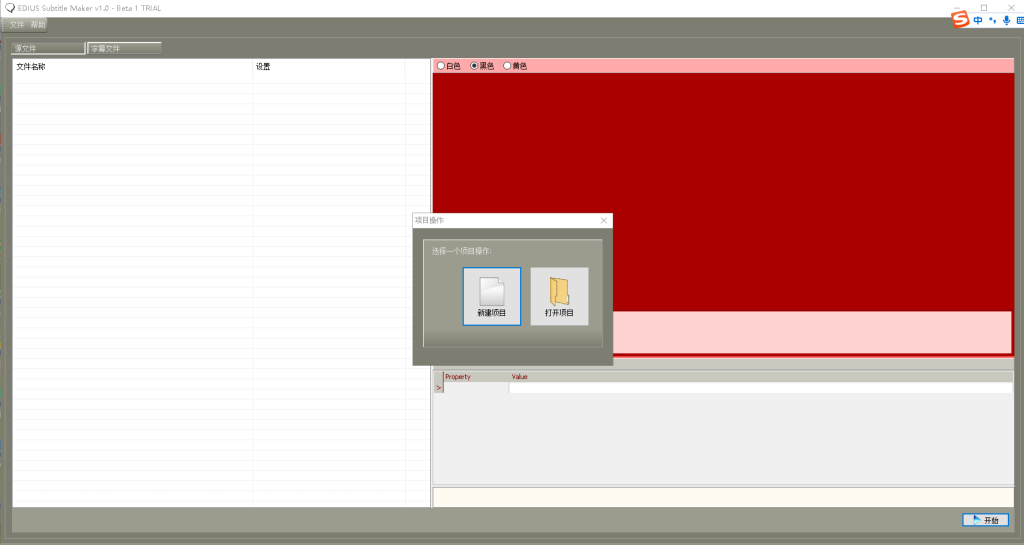Close the 项目操作 dialog
The image size is (1024, 545).
pos(603,221)
